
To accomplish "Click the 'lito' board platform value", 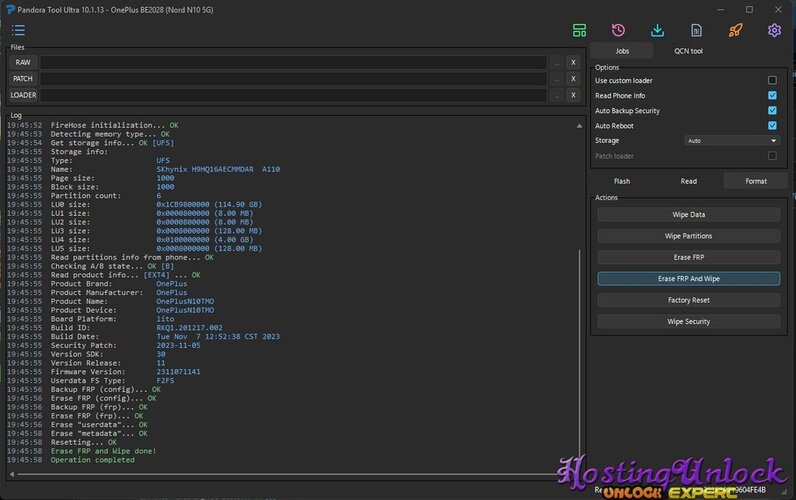I will point(165,319).
